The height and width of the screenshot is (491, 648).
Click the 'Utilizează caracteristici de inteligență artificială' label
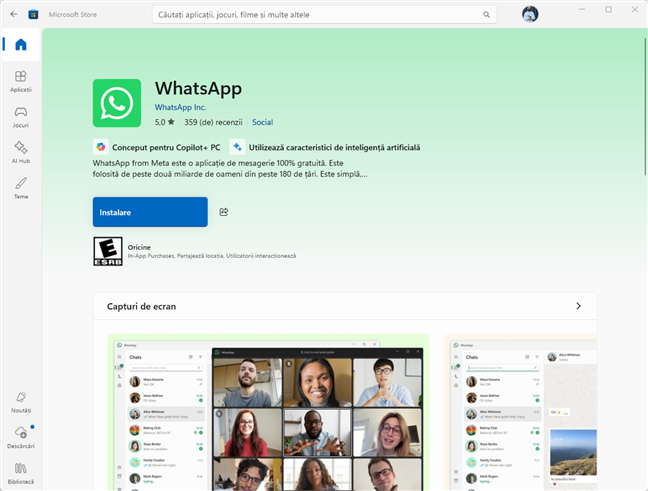click(334, 147)
